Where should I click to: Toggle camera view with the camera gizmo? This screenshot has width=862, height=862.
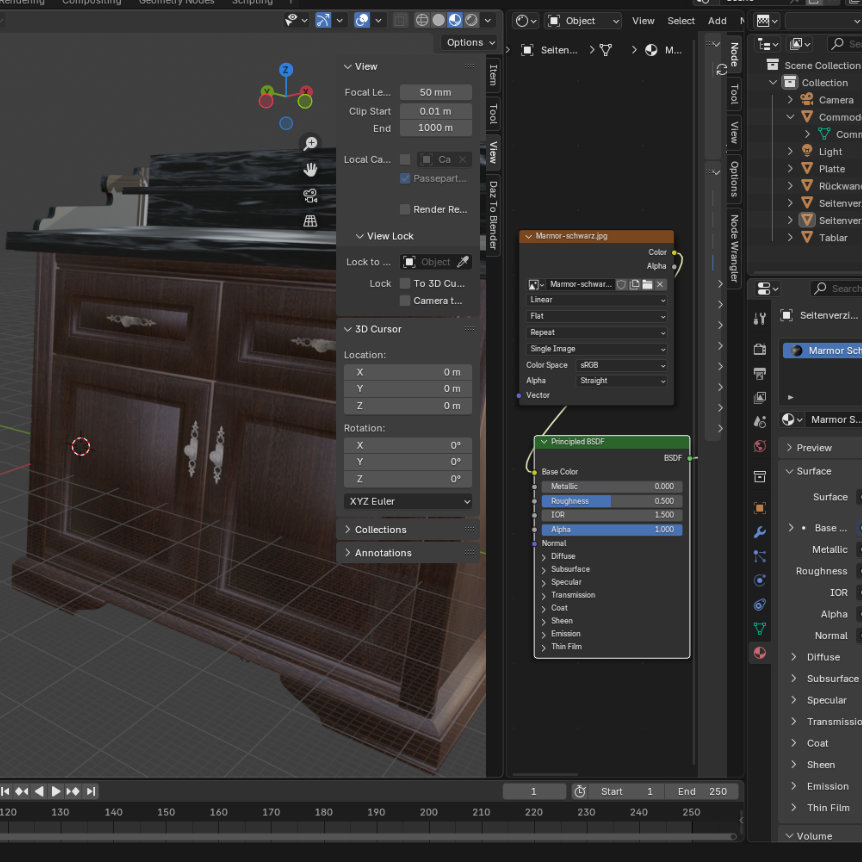tap(310, 196)
